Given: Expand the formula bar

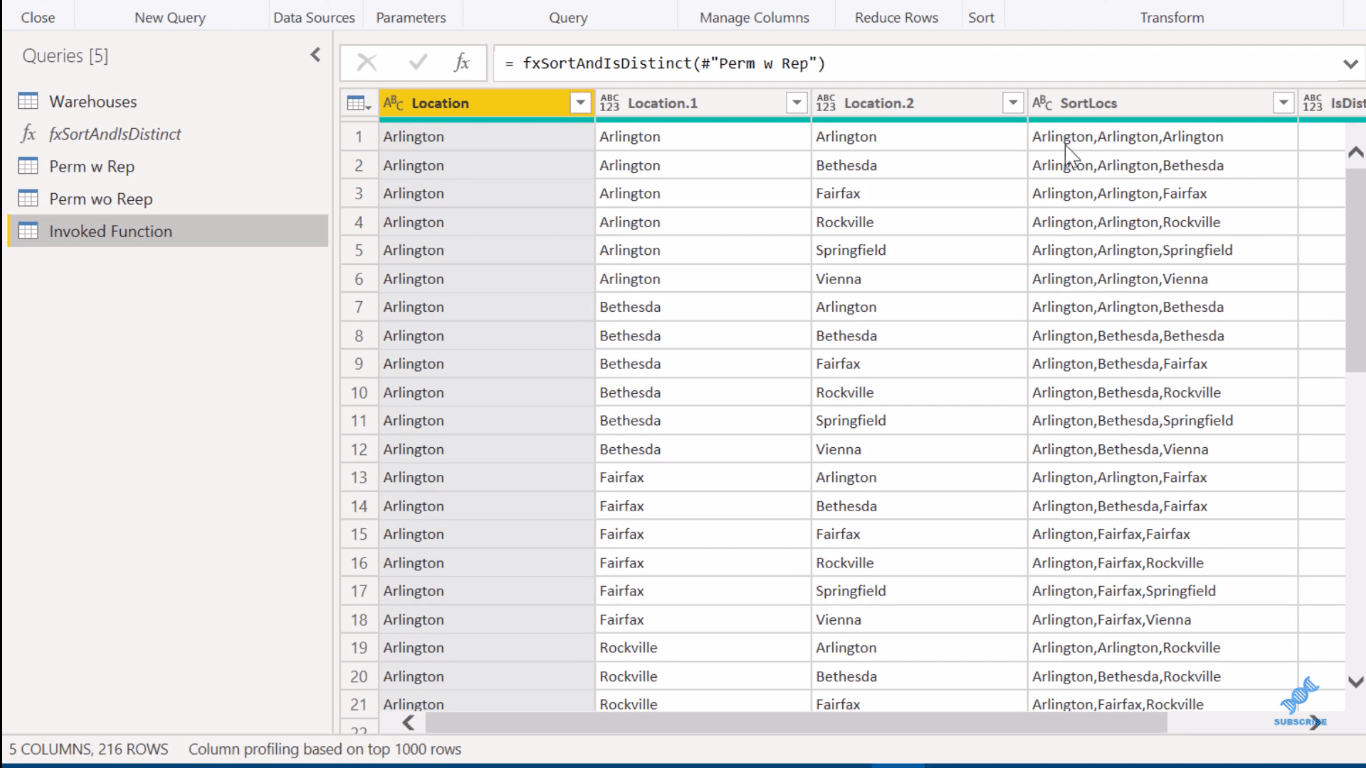Looking at the screenshot, I should pos(1351,64).
